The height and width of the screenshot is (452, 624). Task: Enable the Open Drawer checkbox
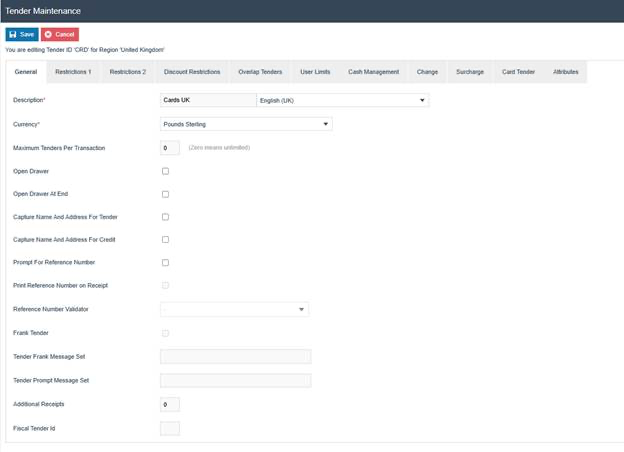coord(166,171)
